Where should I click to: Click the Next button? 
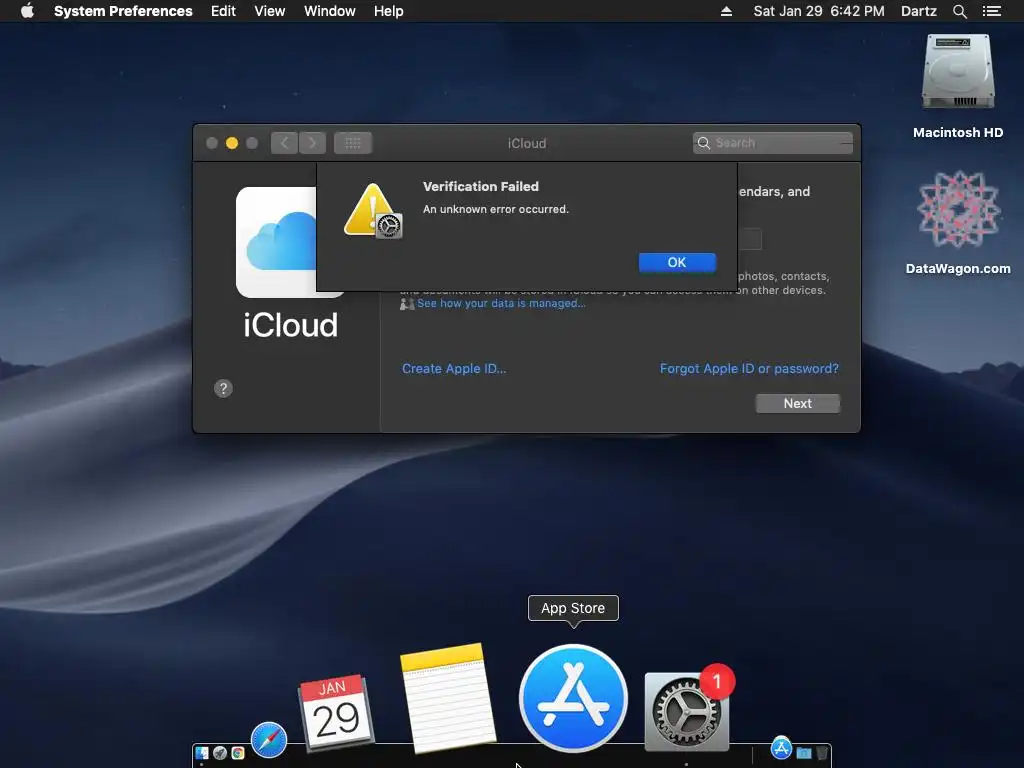pos(797,404)
